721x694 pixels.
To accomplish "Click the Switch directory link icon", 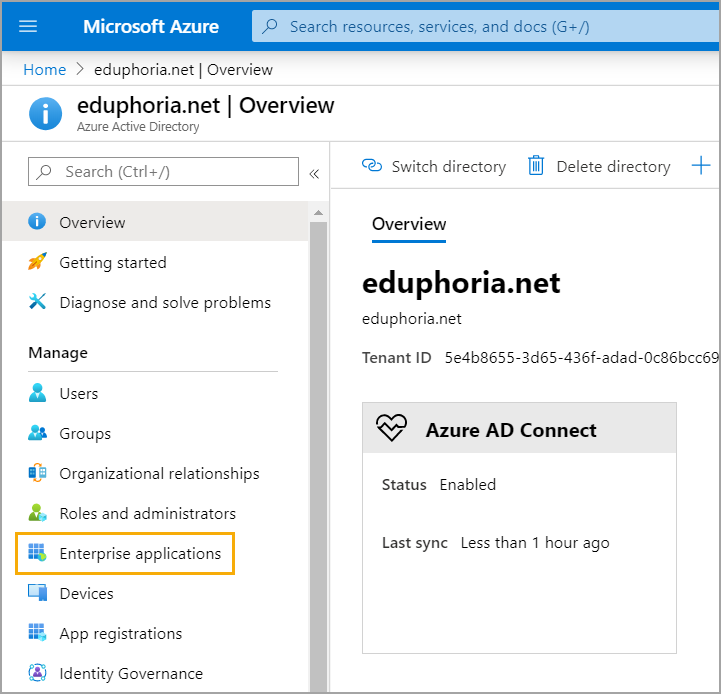I will click(x=372, y=165).
